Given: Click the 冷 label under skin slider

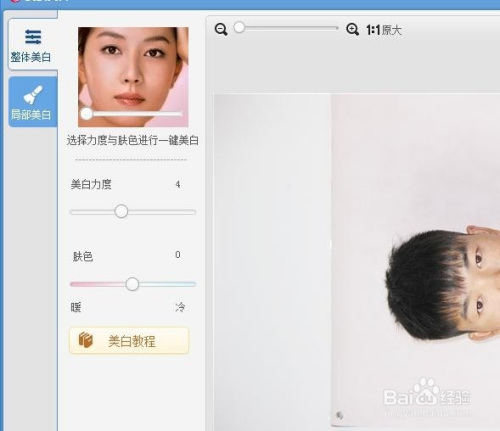Looking at the screenshot, I should coord(180,307).
